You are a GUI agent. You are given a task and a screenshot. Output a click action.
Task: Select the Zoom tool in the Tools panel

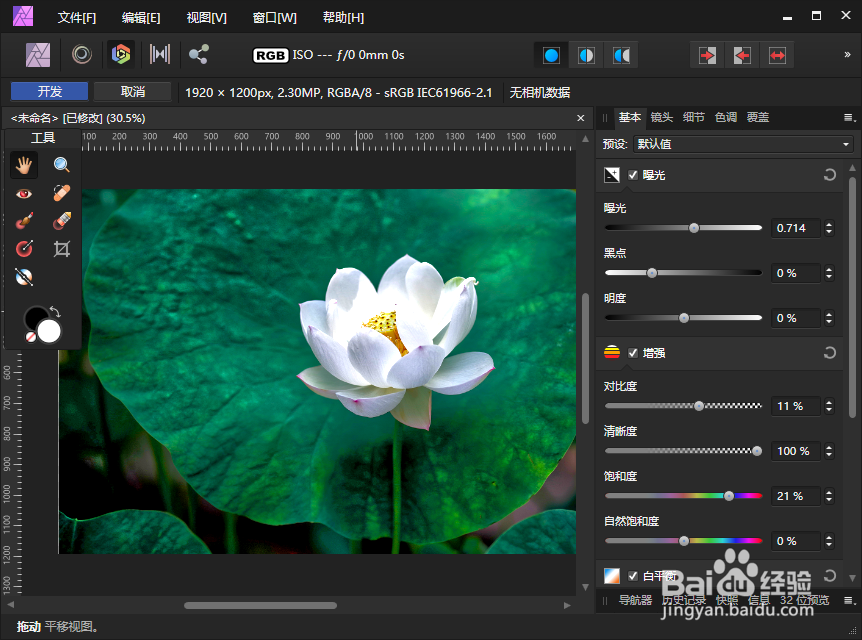coord(61,164)
